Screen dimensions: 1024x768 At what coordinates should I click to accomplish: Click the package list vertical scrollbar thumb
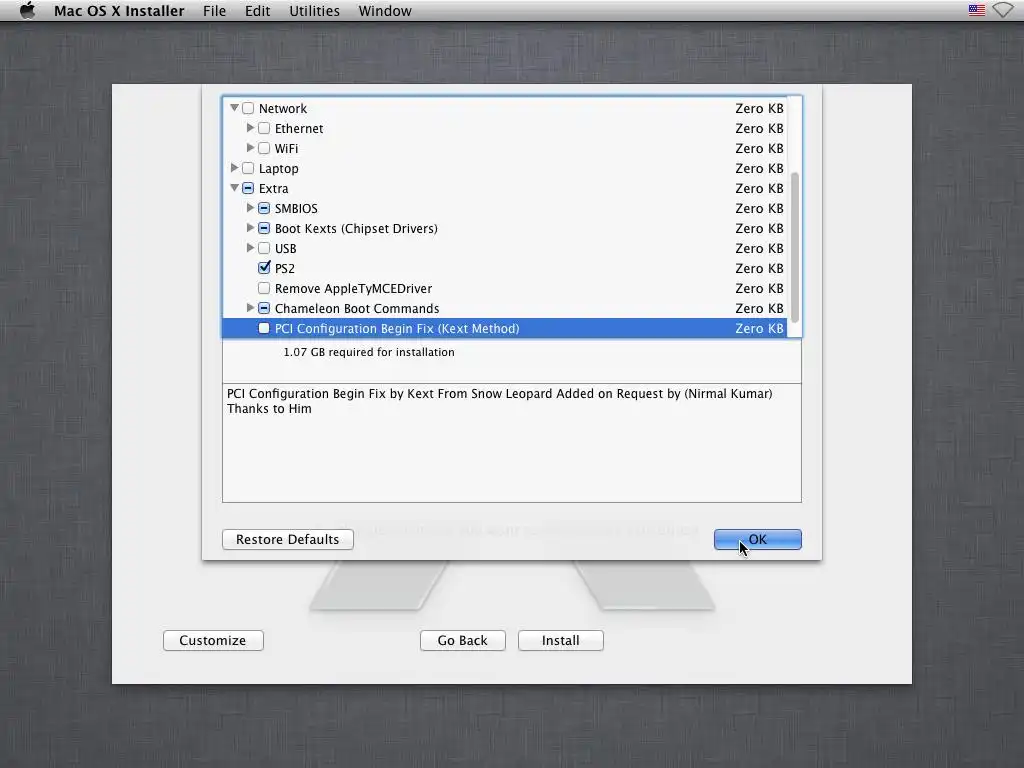point(795,248)
